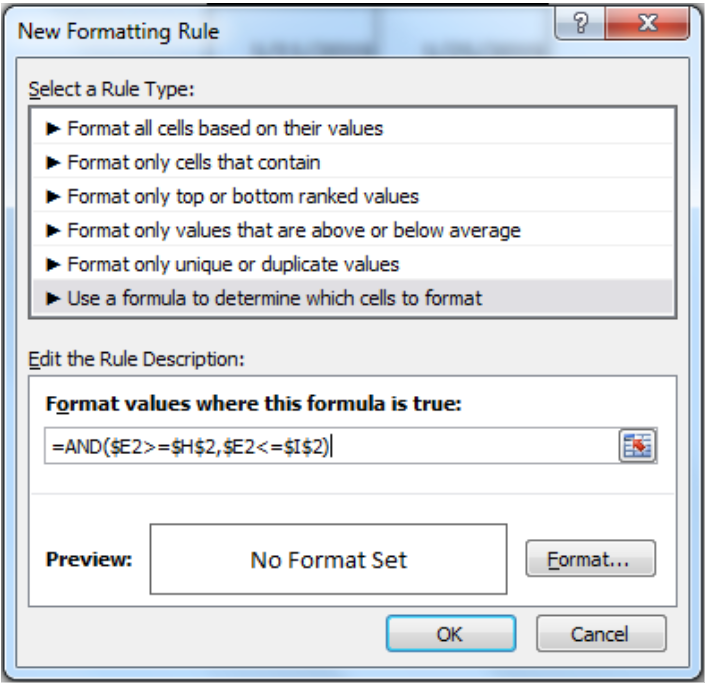Click the 'No Format Set' preview box

tap(329, 559)
